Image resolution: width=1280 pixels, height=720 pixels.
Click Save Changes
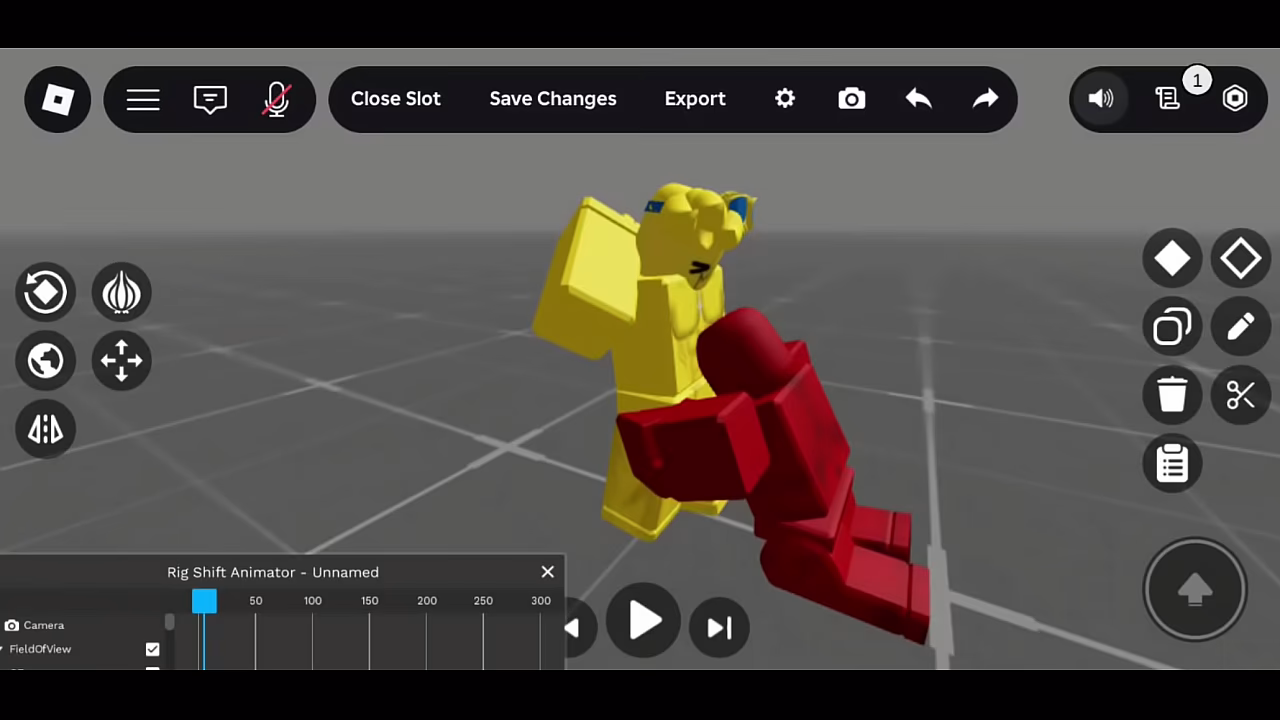552,99
